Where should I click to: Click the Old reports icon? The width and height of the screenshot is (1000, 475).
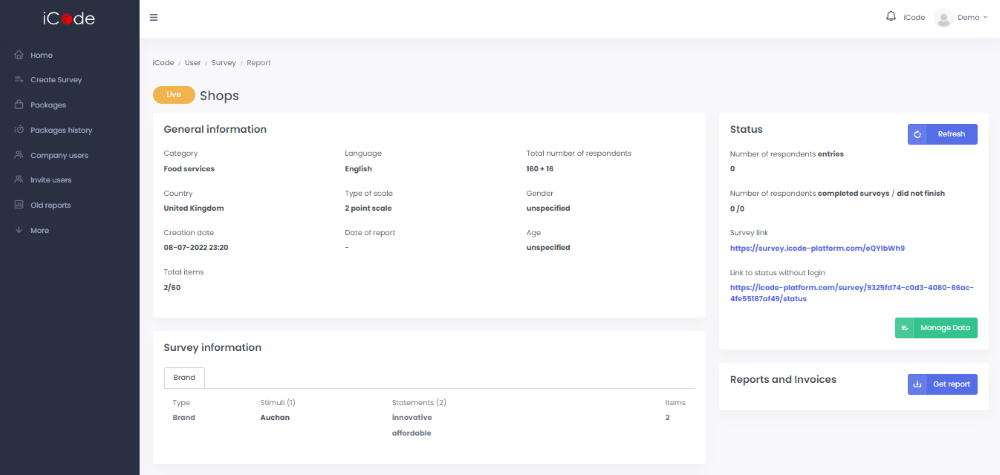click(19, 205)
